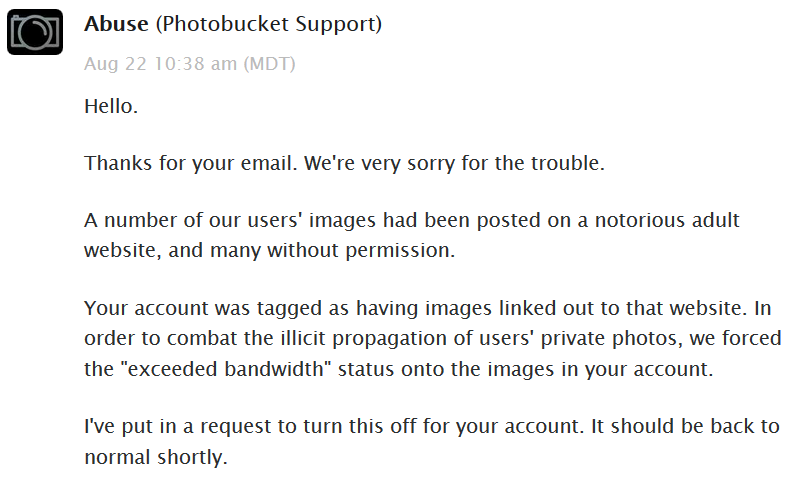This screenshot has height=481, width=798.
Task: Click the "Aug 22 10:38 am" timestamp
Action: 160,64
